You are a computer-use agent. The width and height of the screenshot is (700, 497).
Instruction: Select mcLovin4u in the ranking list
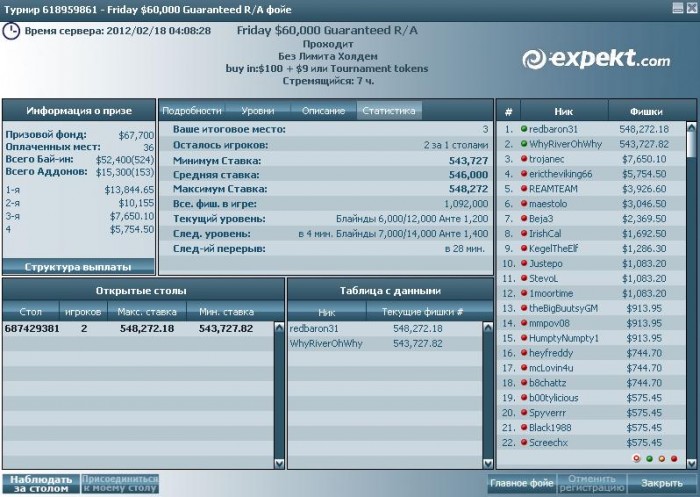(x=551, y=368)
